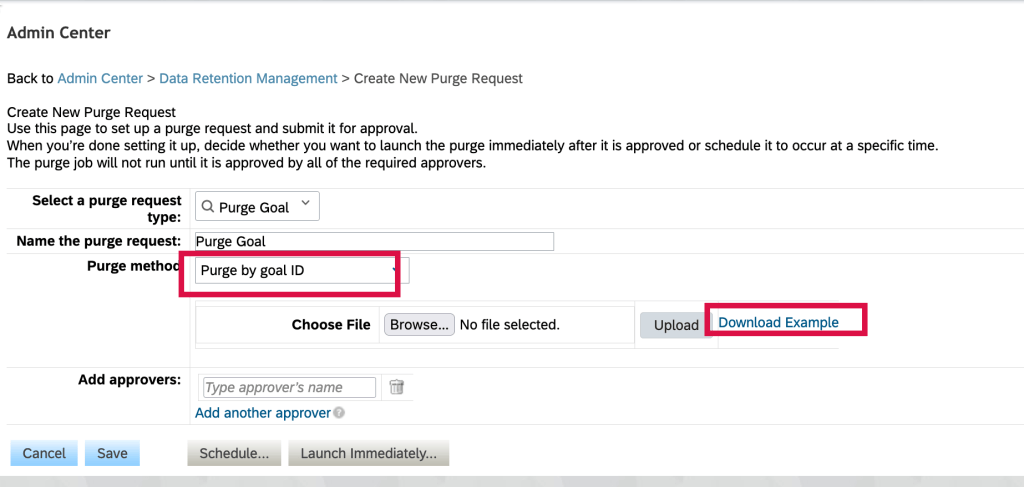
Task: Cancel the purge request
Action: (44, 453)
